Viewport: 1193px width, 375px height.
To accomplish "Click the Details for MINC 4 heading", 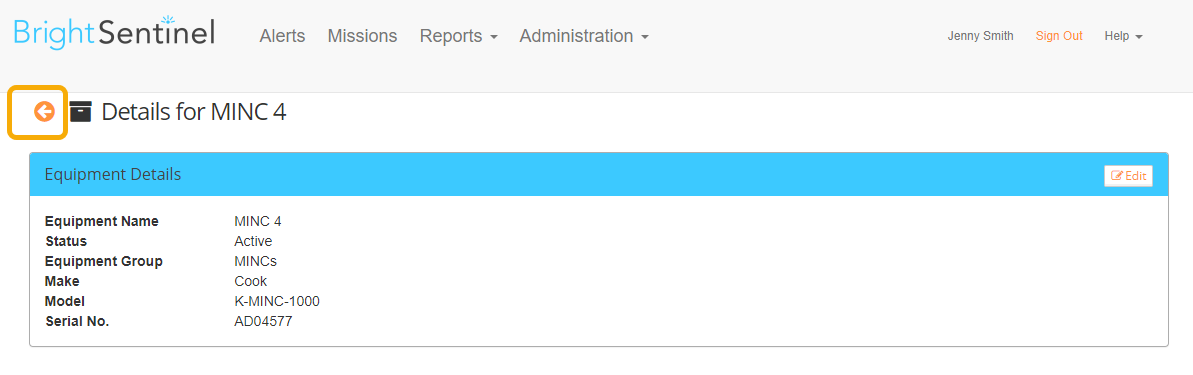I will 194,112.
